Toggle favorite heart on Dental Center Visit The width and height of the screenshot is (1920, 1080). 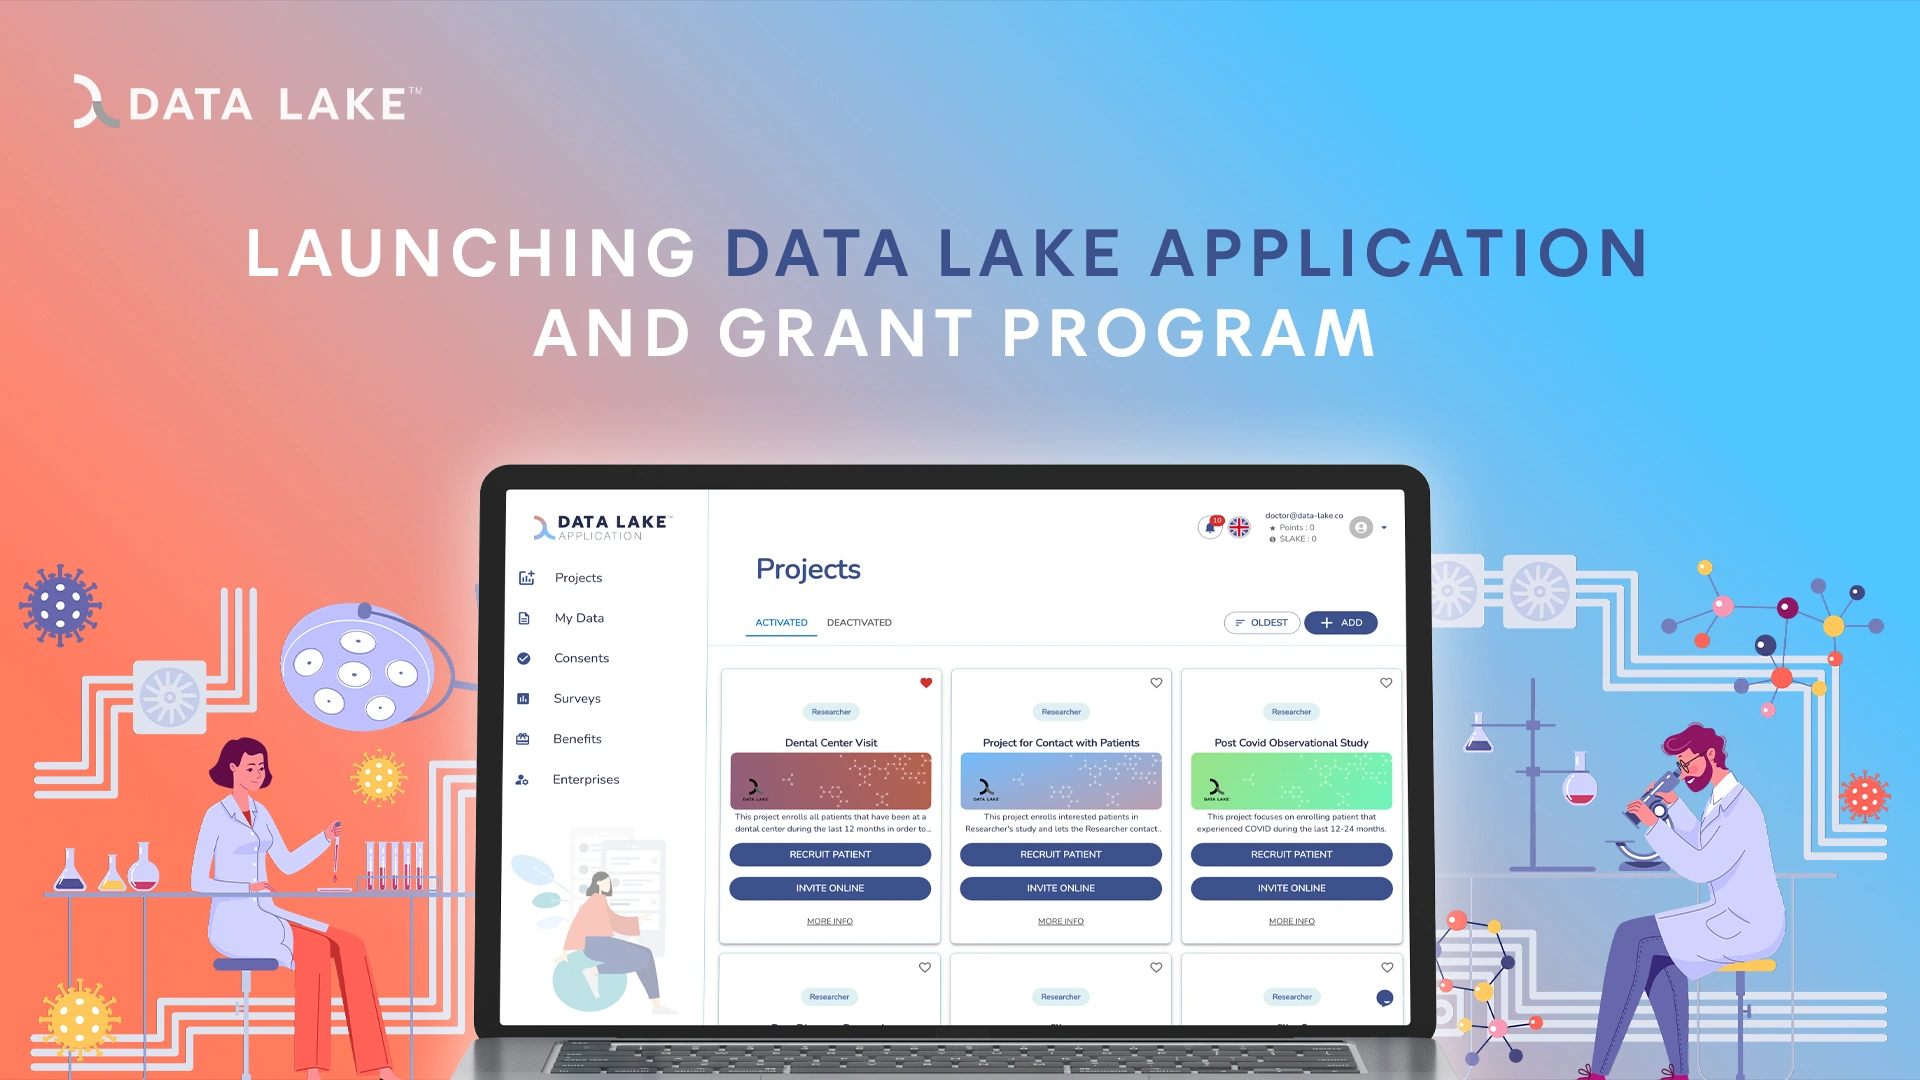click(x=927, y=682)
